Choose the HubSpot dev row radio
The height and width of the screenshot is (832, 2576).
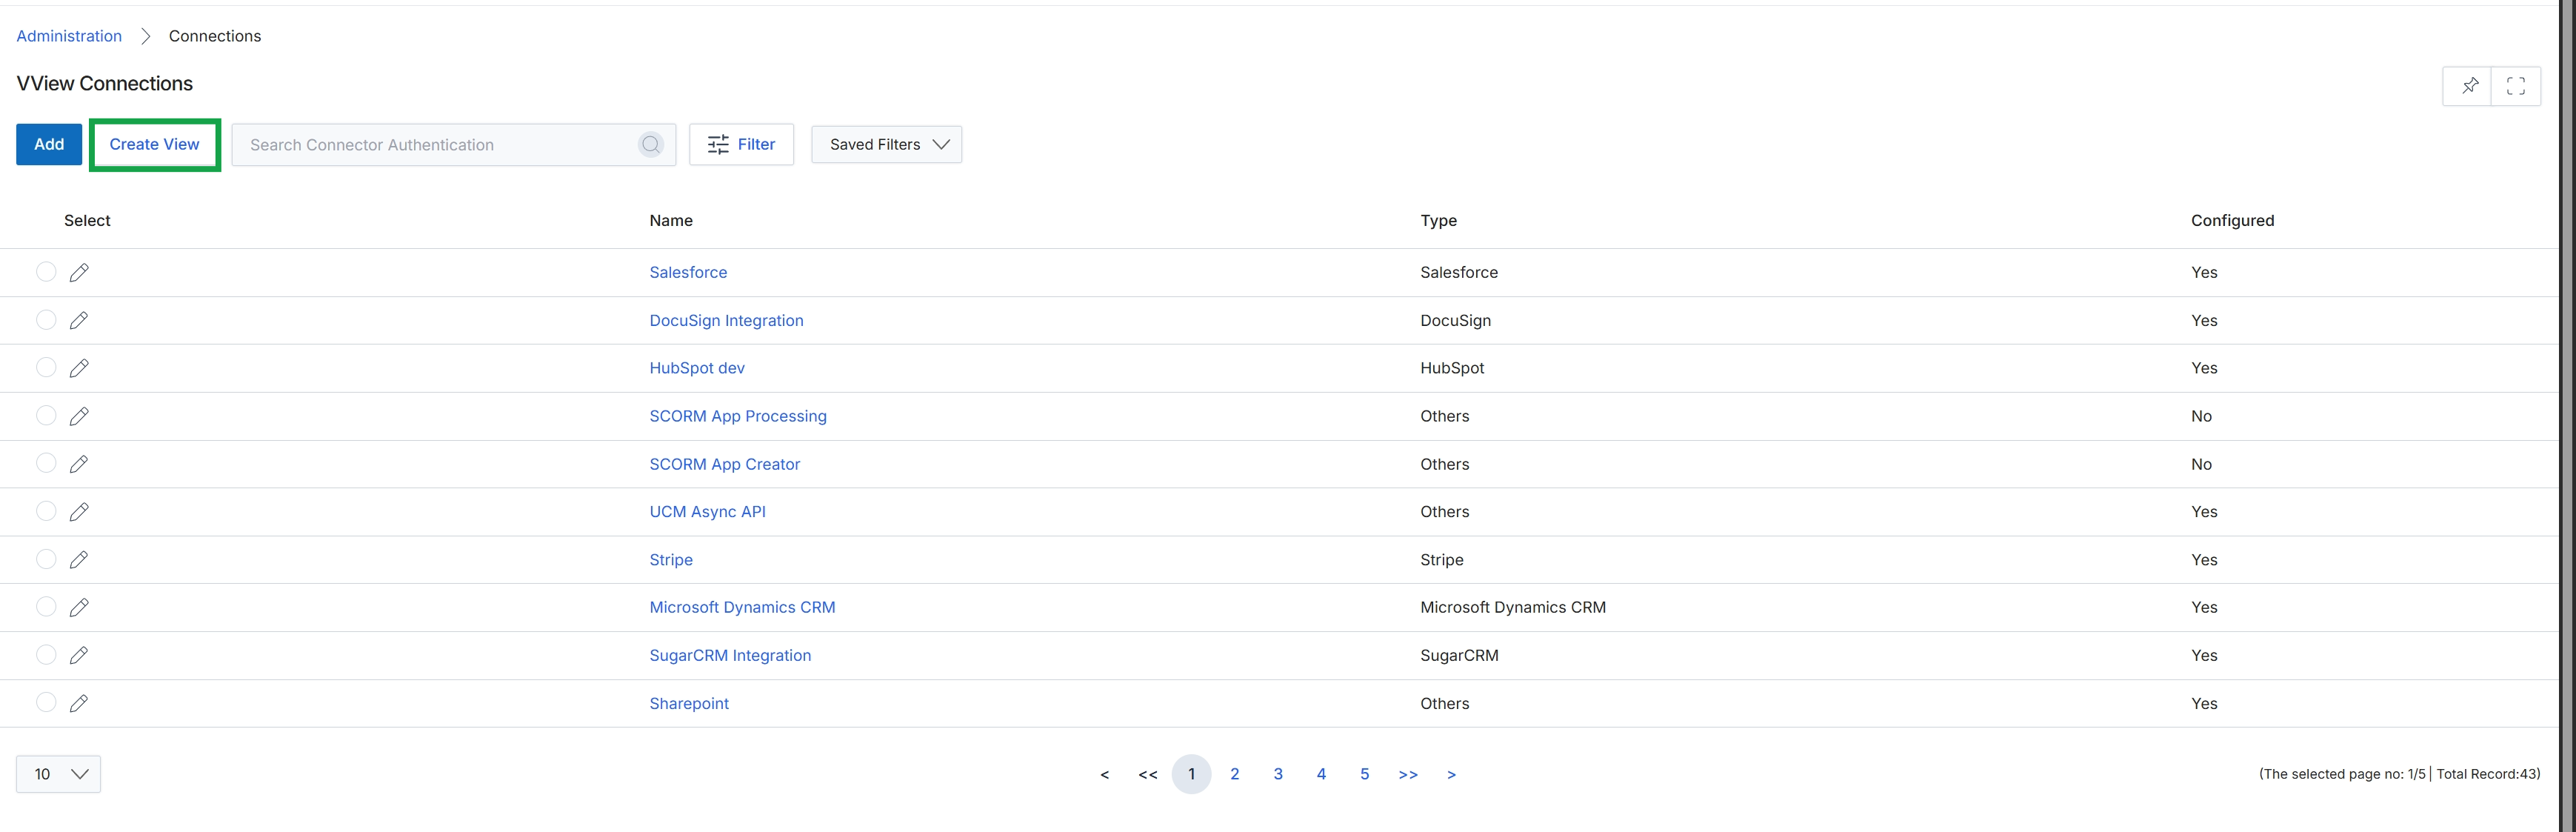[x=46, y=367]
